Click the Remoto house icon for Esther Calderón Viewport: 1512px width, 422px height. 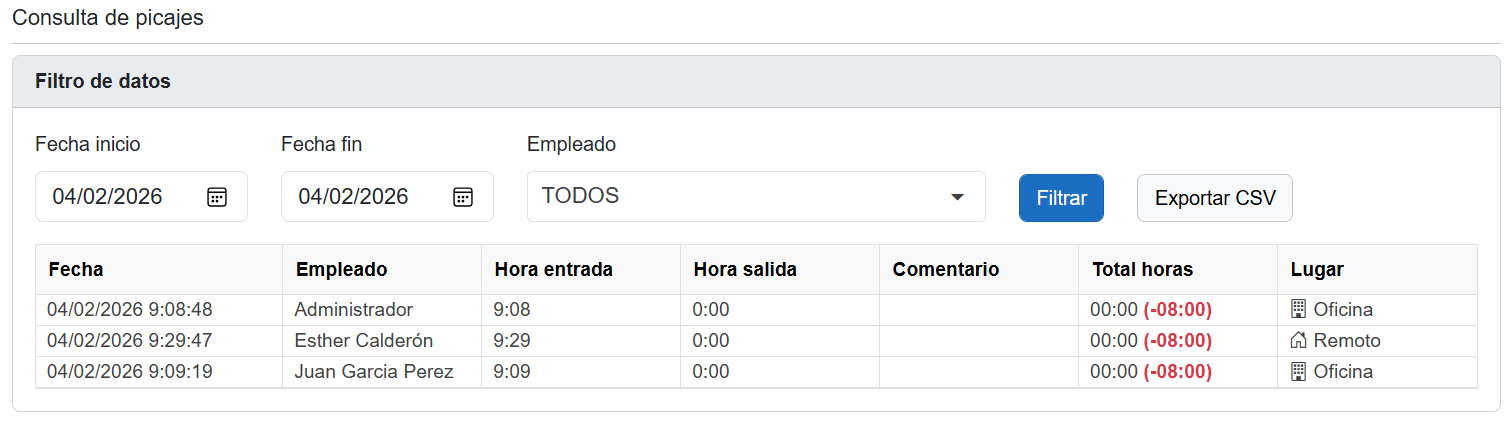[x=1299, y=341]
